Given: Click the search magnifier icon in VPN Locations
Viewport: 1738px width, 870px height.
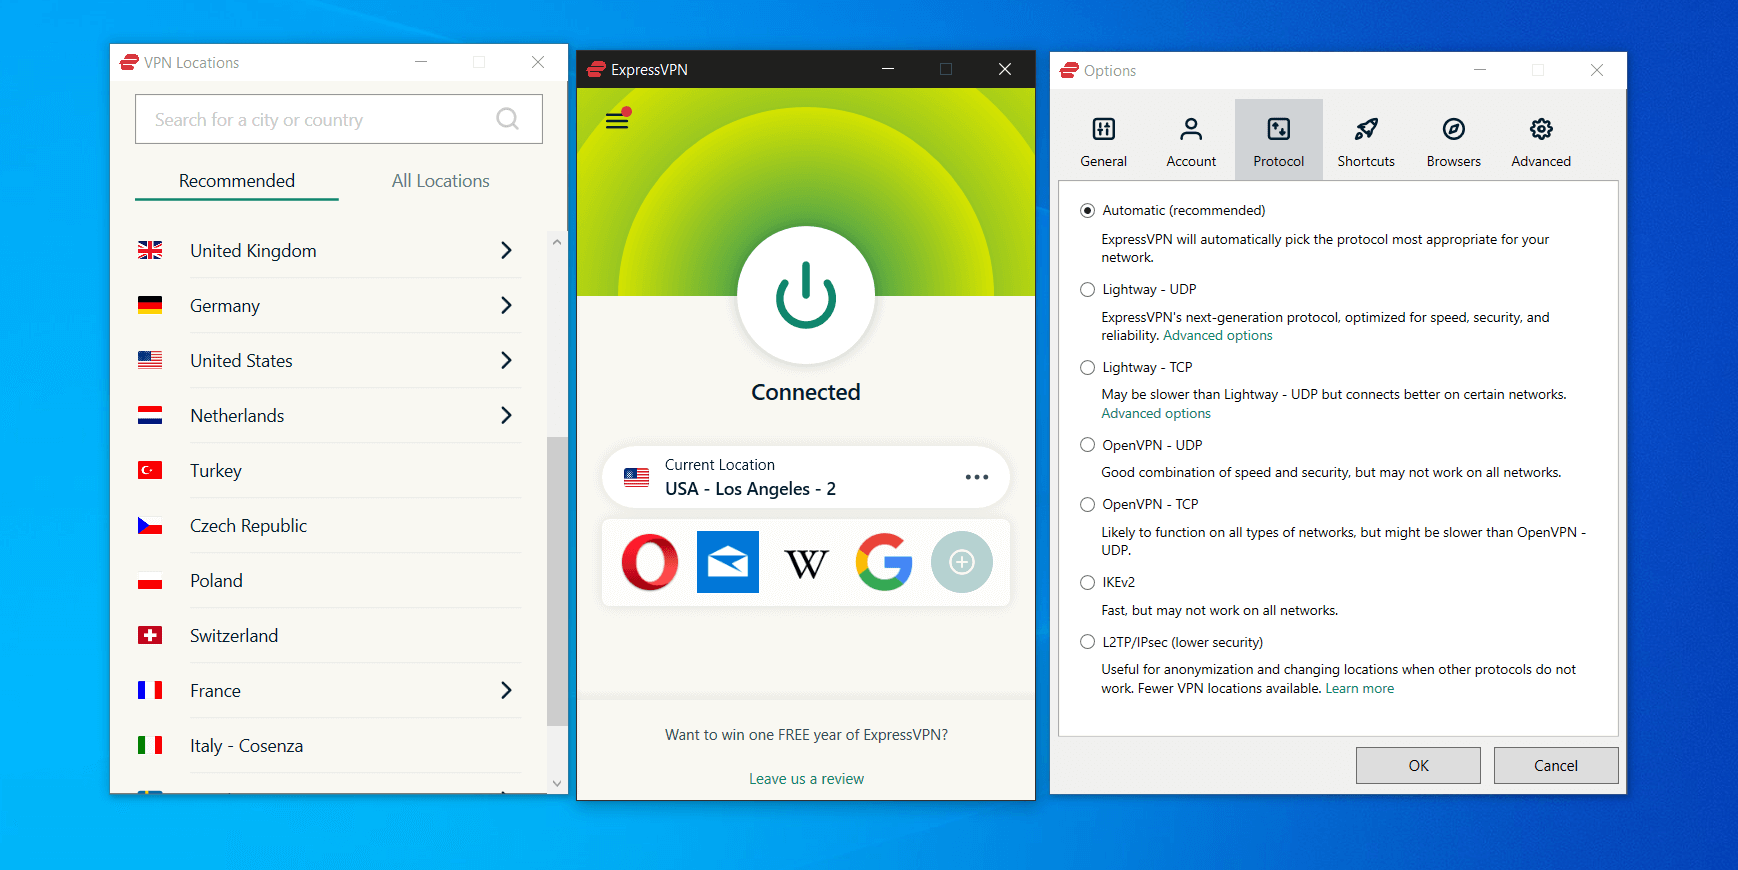Looking at the screenshot, I should click(508, 119).
